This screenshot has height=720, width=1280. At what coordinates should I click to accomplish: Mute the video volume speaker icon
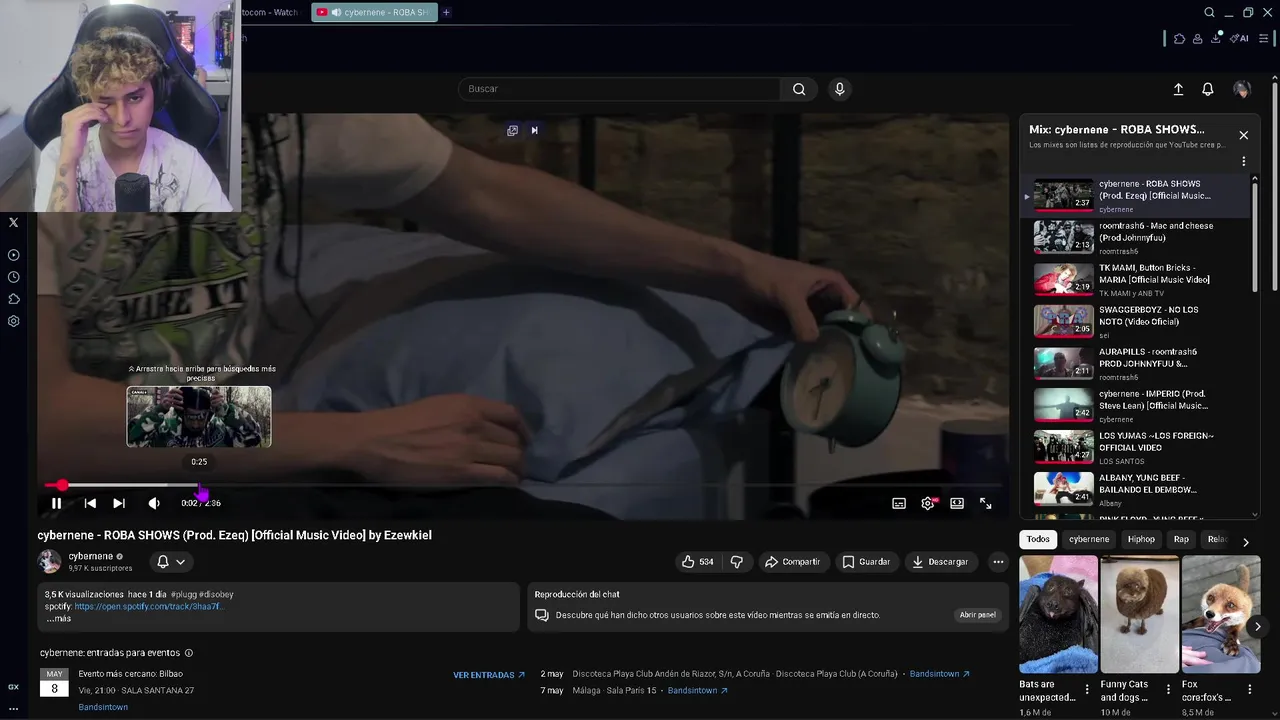154,503
